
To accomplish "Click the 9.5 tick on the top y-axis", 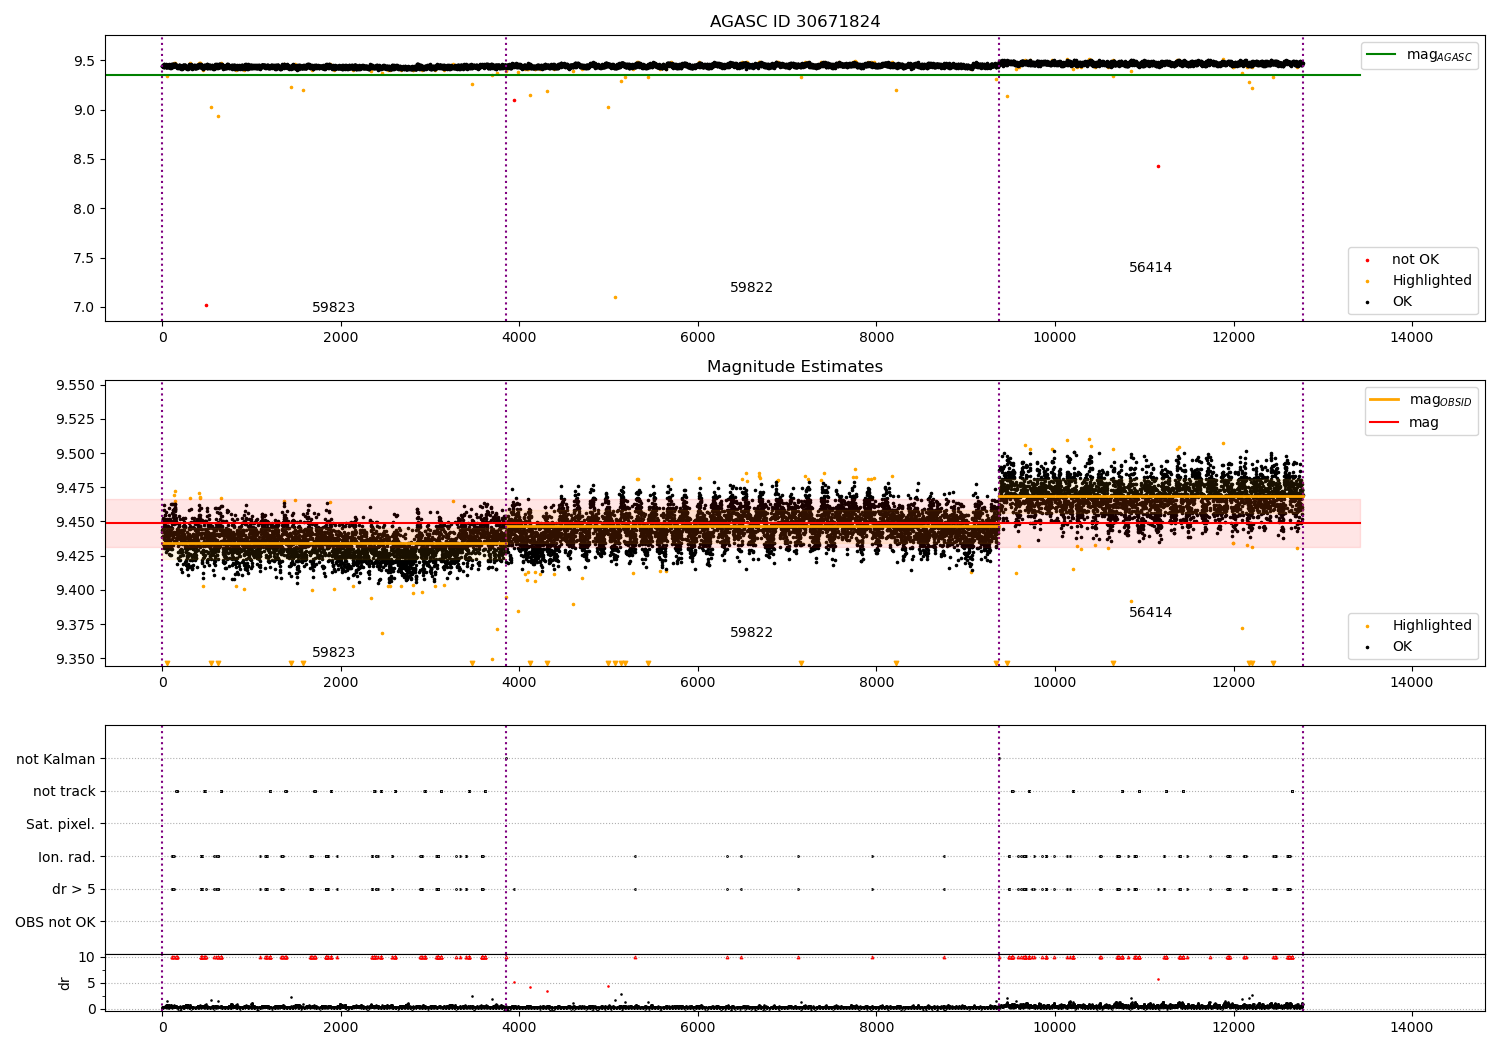I will (84, 61).
